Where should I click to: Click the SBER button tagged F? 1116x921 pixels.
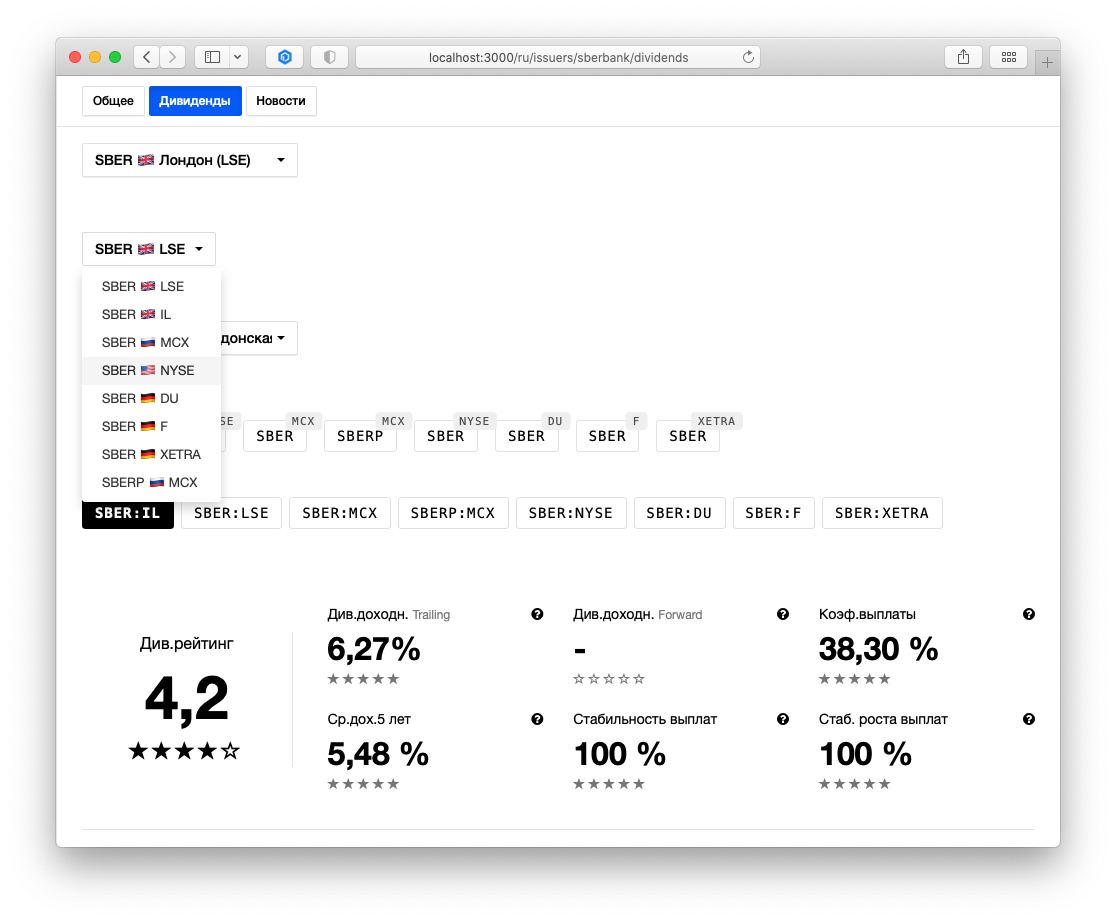pos(607,436)
